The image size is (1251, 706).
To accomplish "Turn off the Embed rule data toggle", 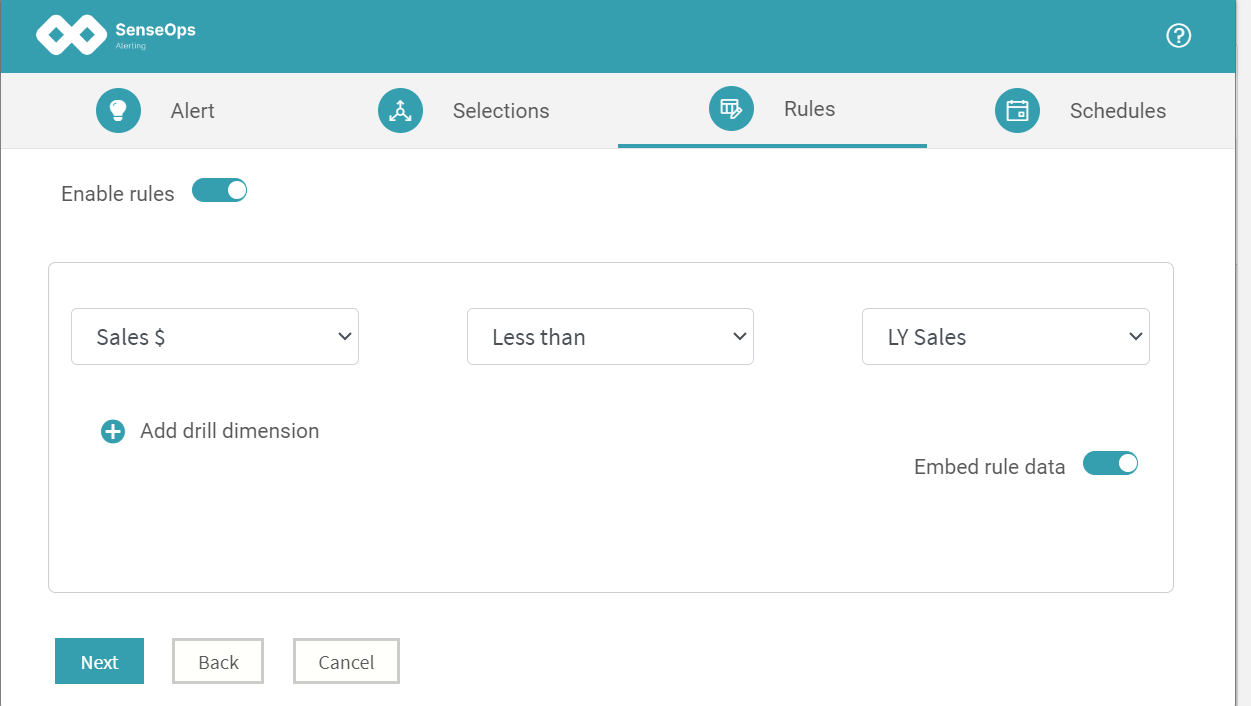I will 1110,463.
